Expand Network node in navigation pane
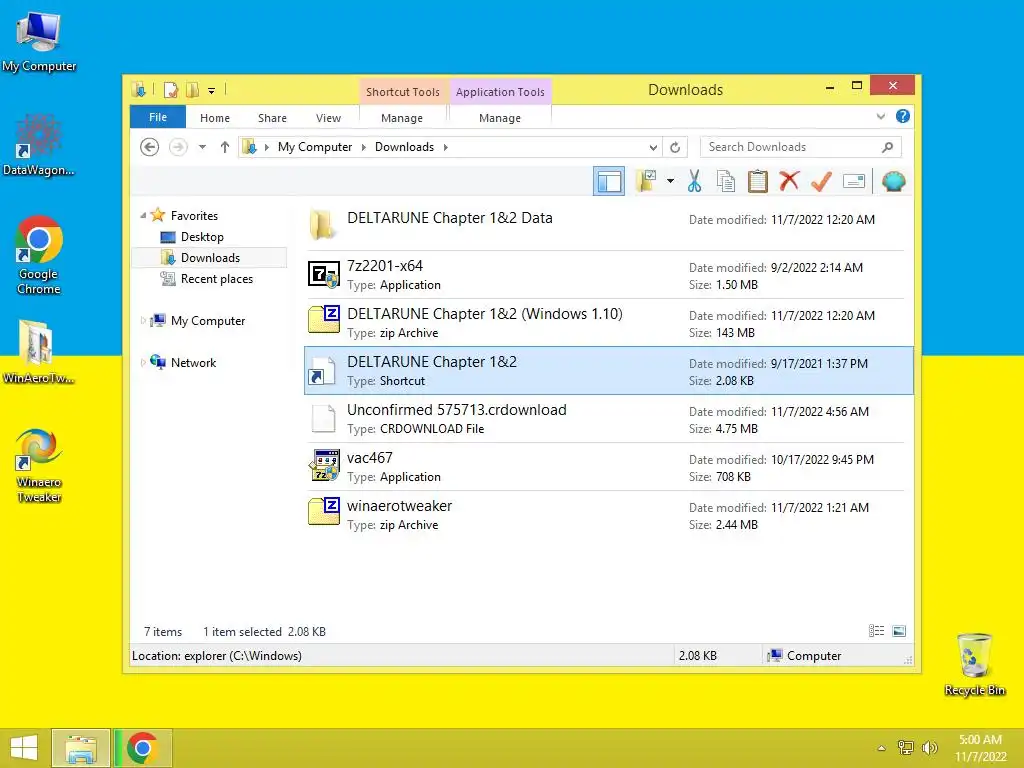Screen dimensions: 1024x768 coord(143,362)
